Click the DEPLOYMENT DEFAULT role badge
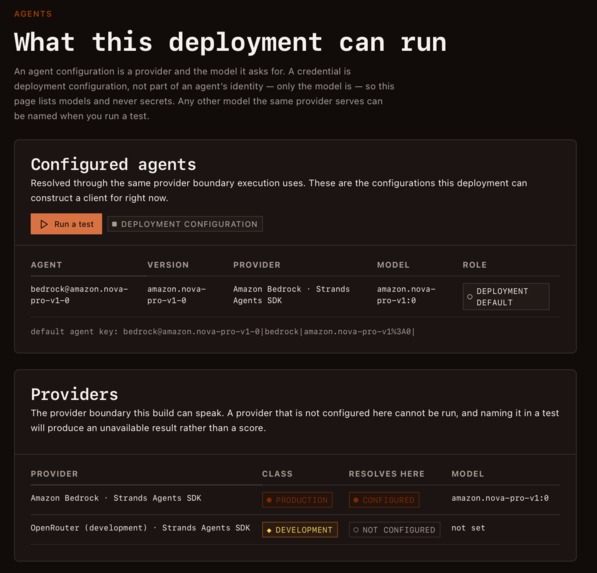Image resolution: width=597 pixels, height=573 pixels. pyautogui.click(x=506, y=297)
